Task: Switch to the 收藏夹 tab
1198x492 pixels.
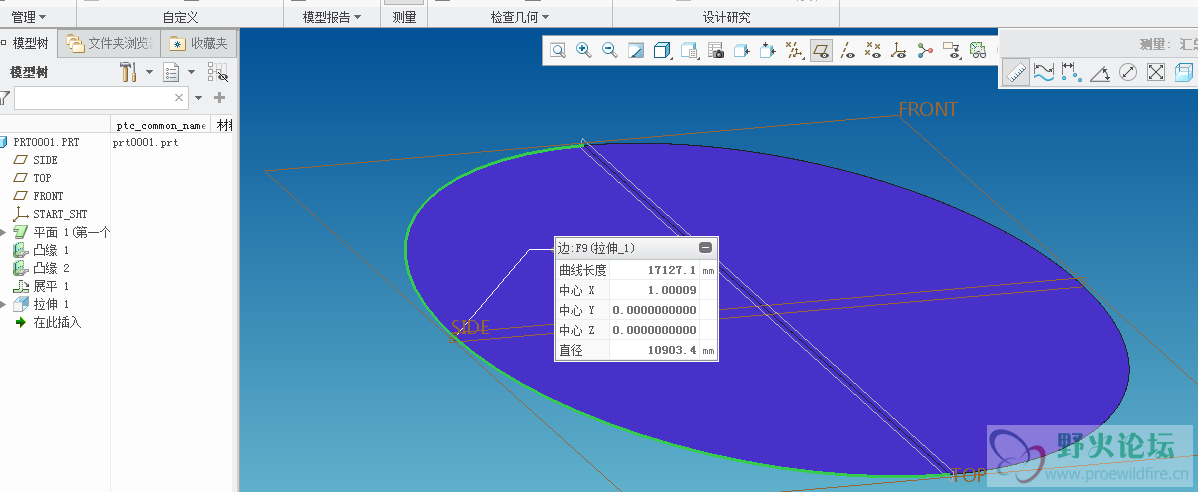Action: click(199, 44)
